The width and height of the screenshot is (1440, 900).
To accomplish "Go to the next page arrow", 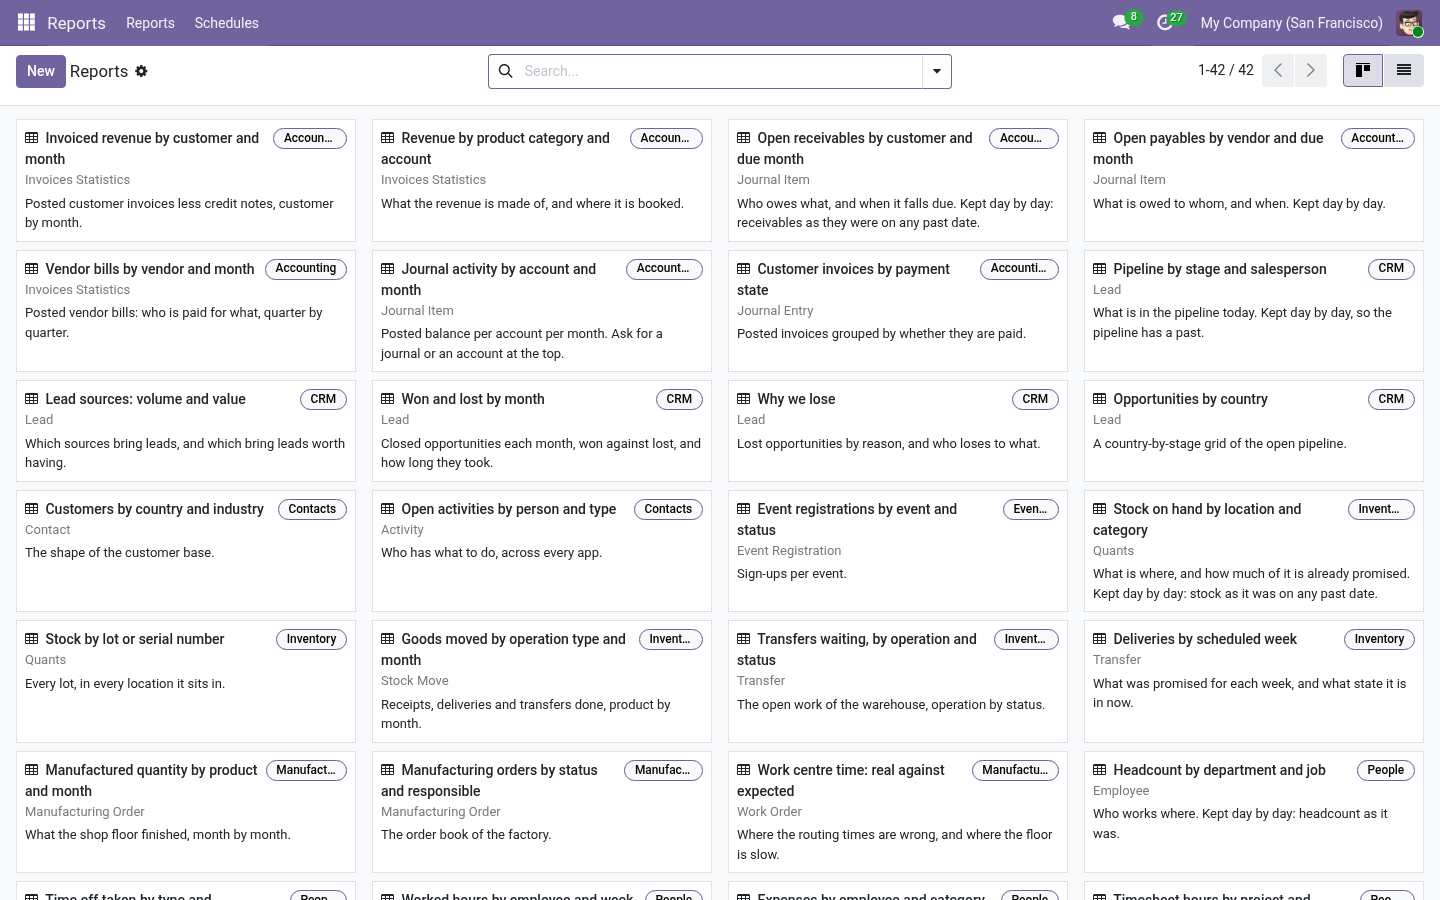I will (x=1310, y=71).
